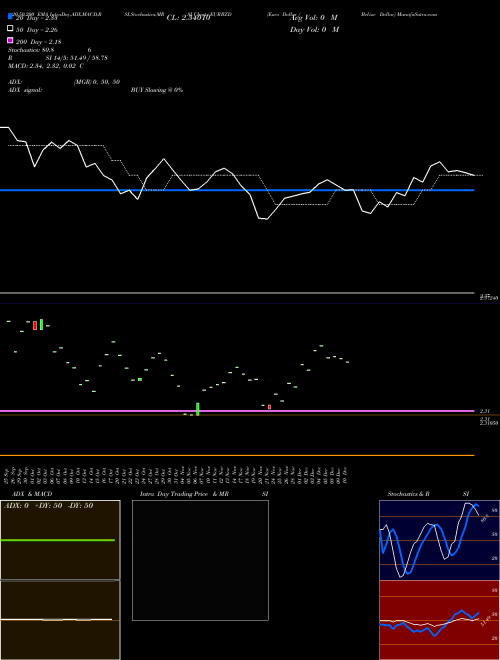Click the 'Avg Vol: 0 M' readout
Viewport: 500px width, 660px height.
(x=314, y=18)
